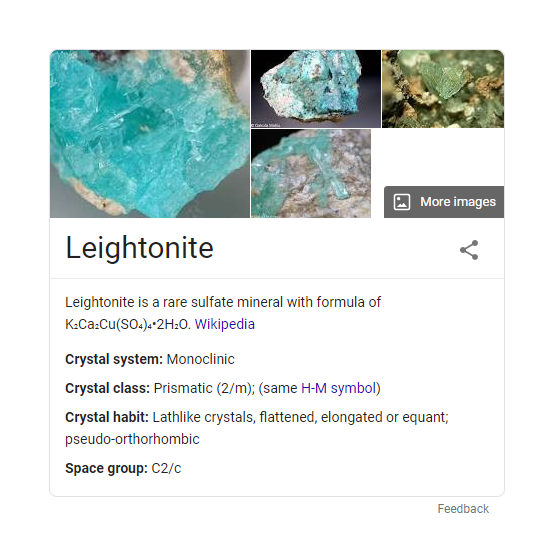The width and height of the screenshot is (547, 551).
Task: Click the Crystal habit label
Action: (x=107, y=417)
